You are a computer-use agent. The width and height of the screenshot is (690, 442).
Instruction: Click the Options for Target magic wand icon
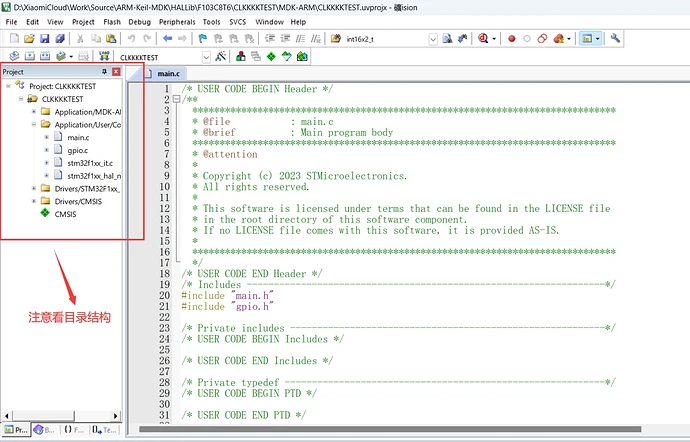coord(220,57)
